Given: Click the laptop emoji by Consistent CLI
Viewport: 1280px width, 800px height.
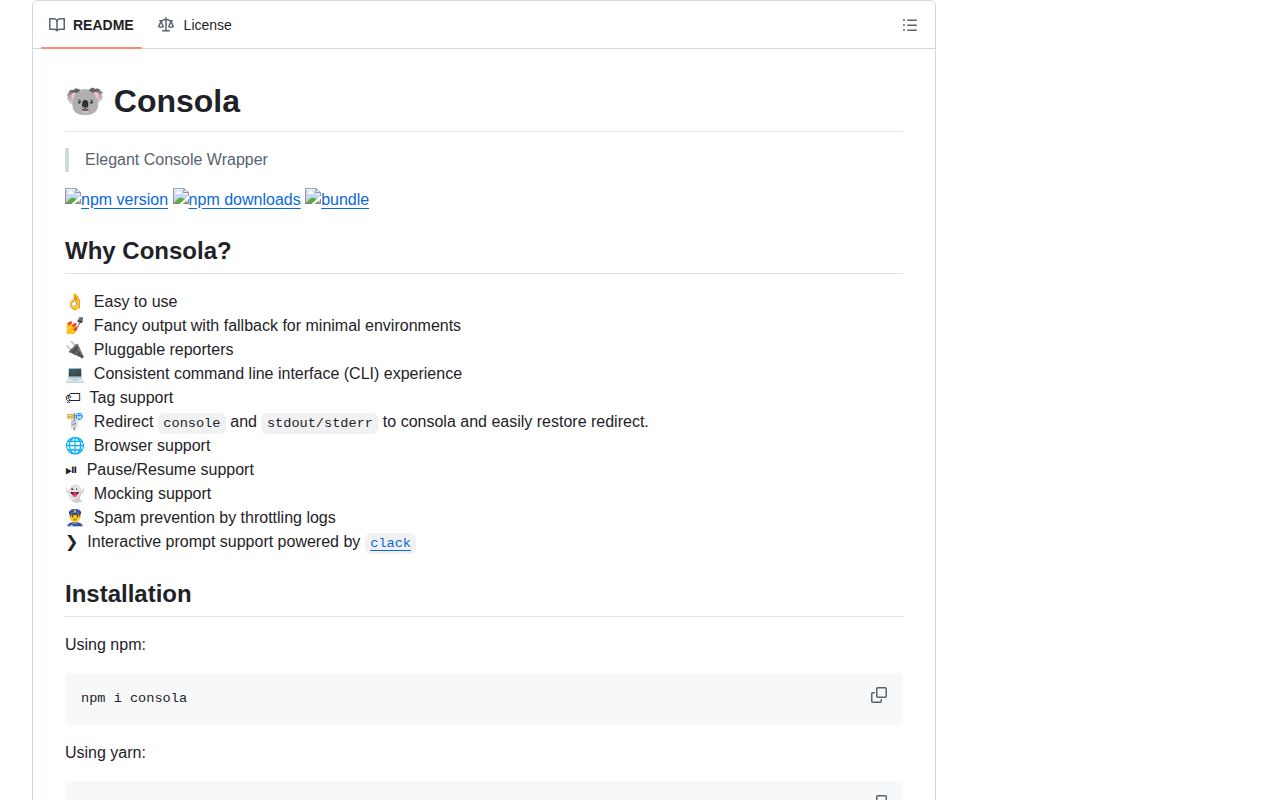Looking at the screenshot, I should point(75,374).
